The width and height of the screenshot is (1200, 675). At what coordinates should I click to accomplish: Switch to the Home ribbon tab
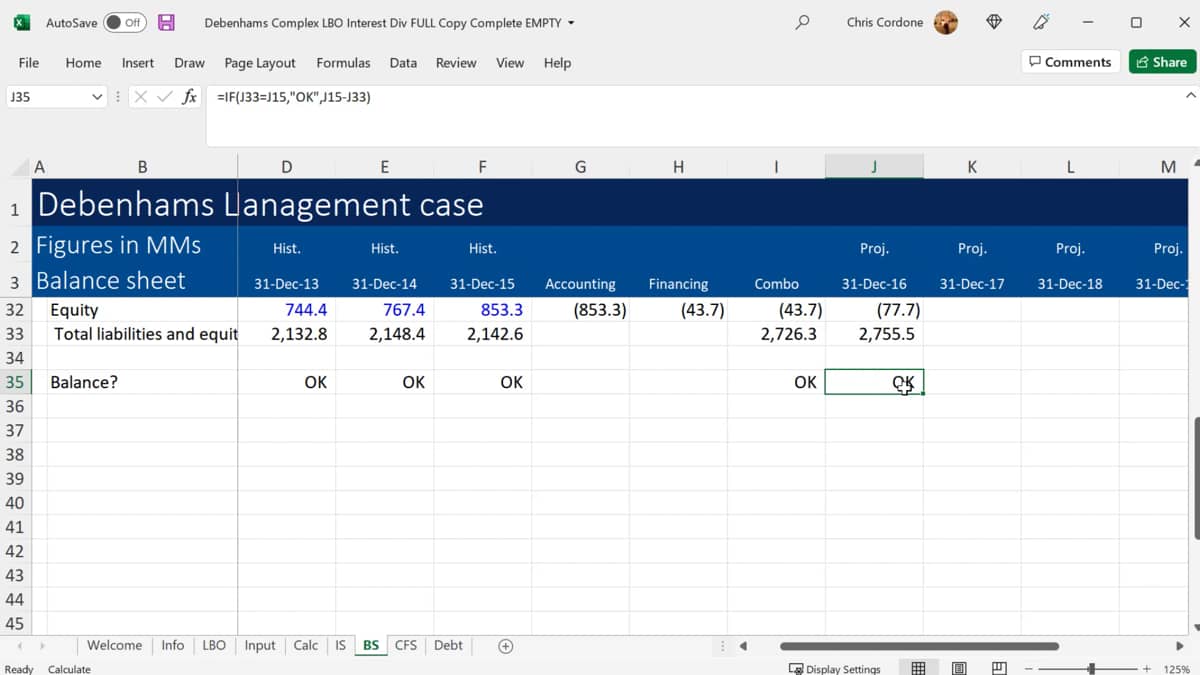(x=83, y=62)
